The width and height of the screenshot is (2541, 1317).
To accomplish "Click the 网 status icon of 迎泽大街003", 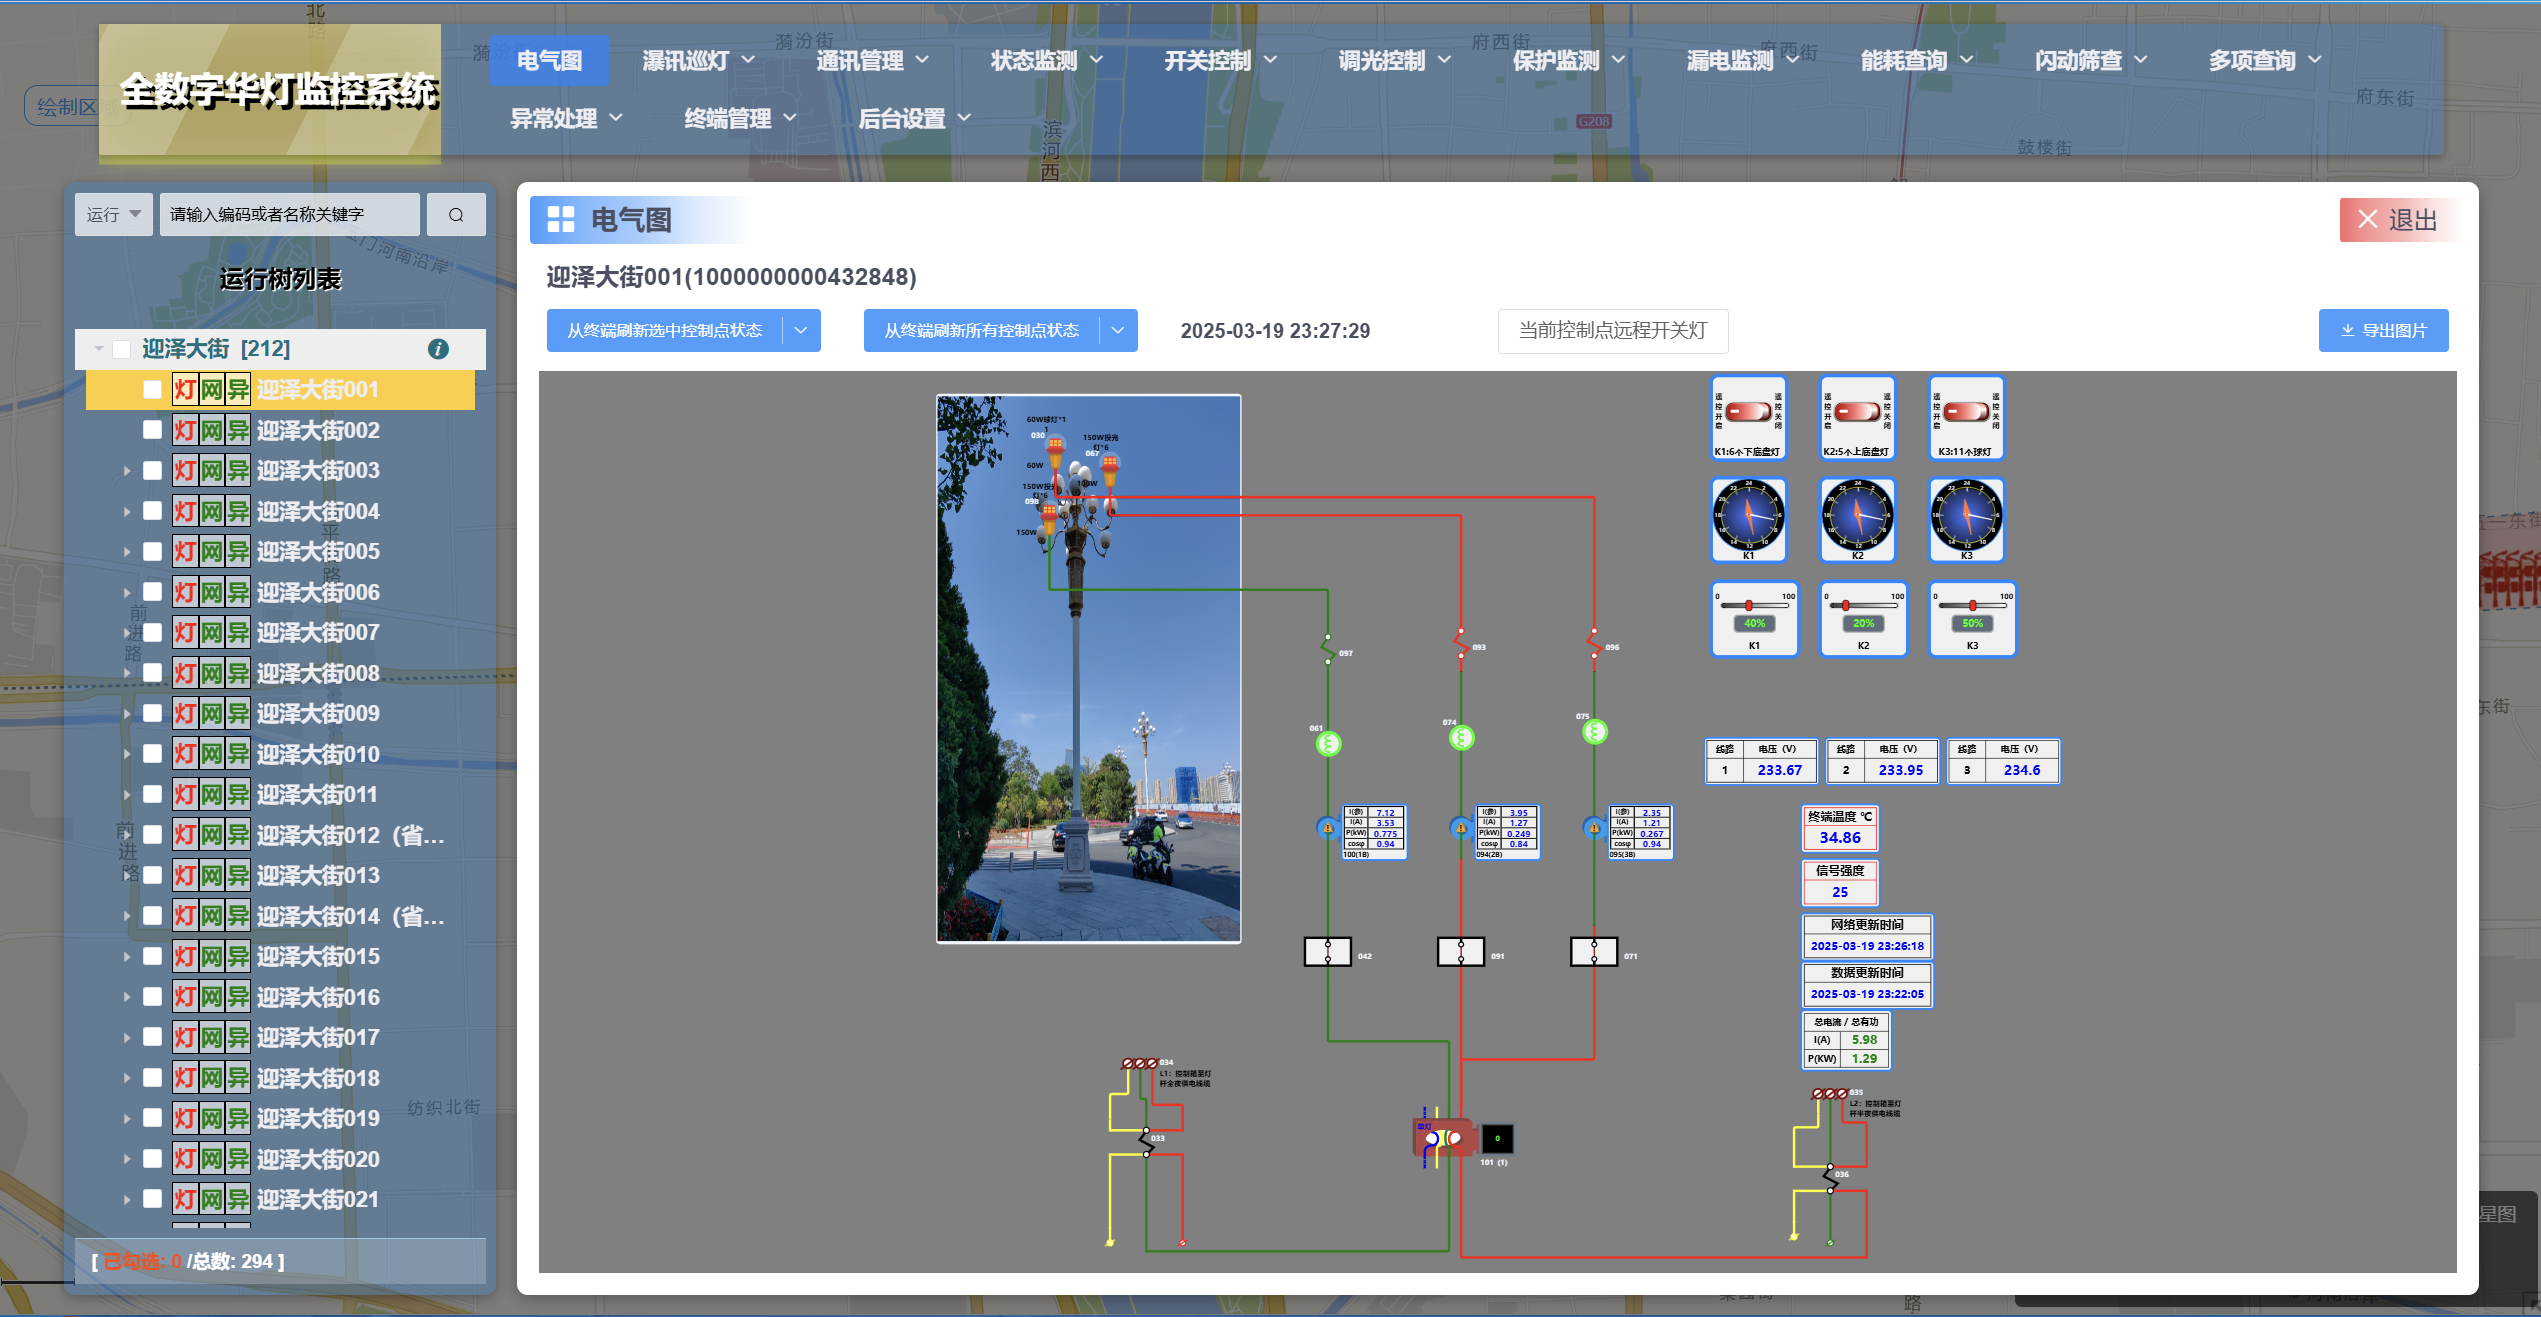I will tap(211, 470).
